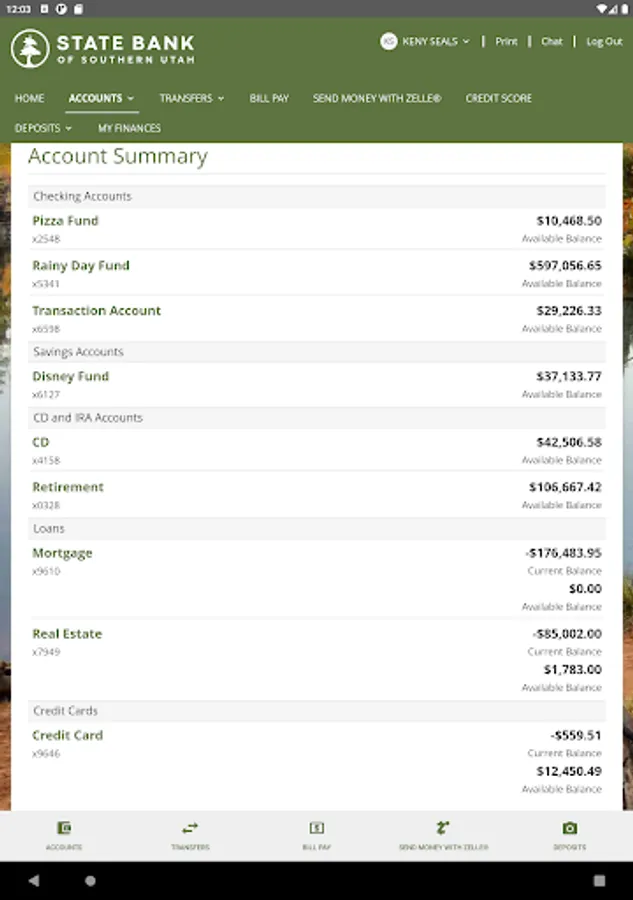Screen dimensions: 633x900
Task: Tap the Deposits camera icon
Action: tap(570, 828)
